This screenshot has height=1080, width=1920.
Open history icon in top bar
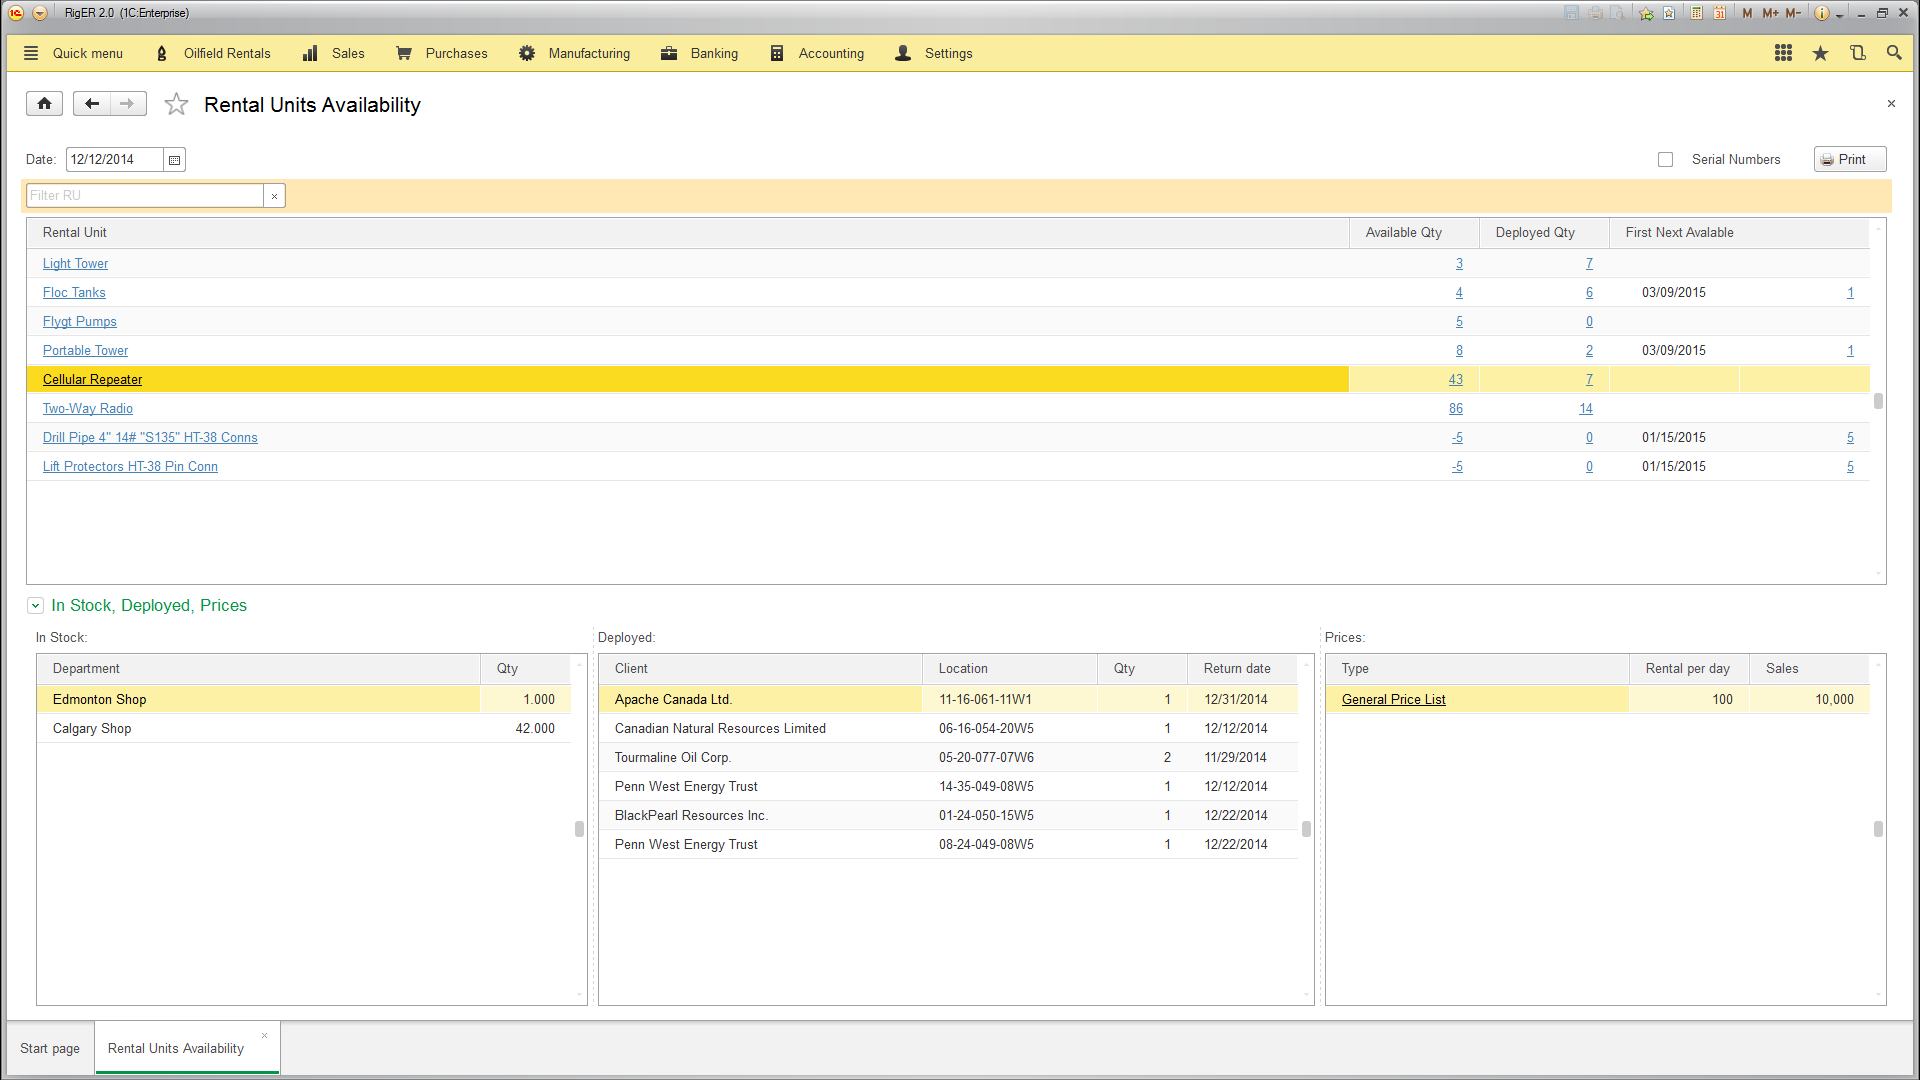coord(1857,53)
